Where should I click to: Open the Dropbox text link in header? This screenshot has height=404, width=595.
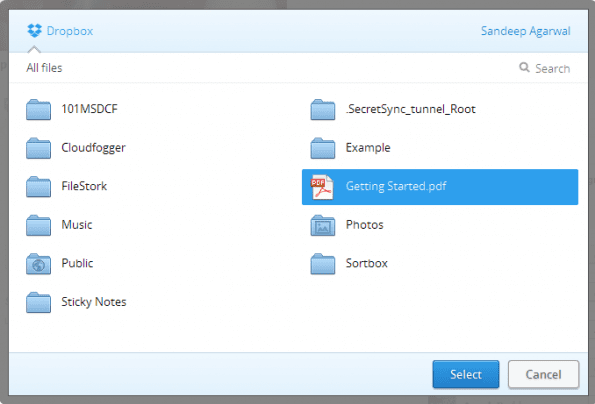click(x=70, y=31)
